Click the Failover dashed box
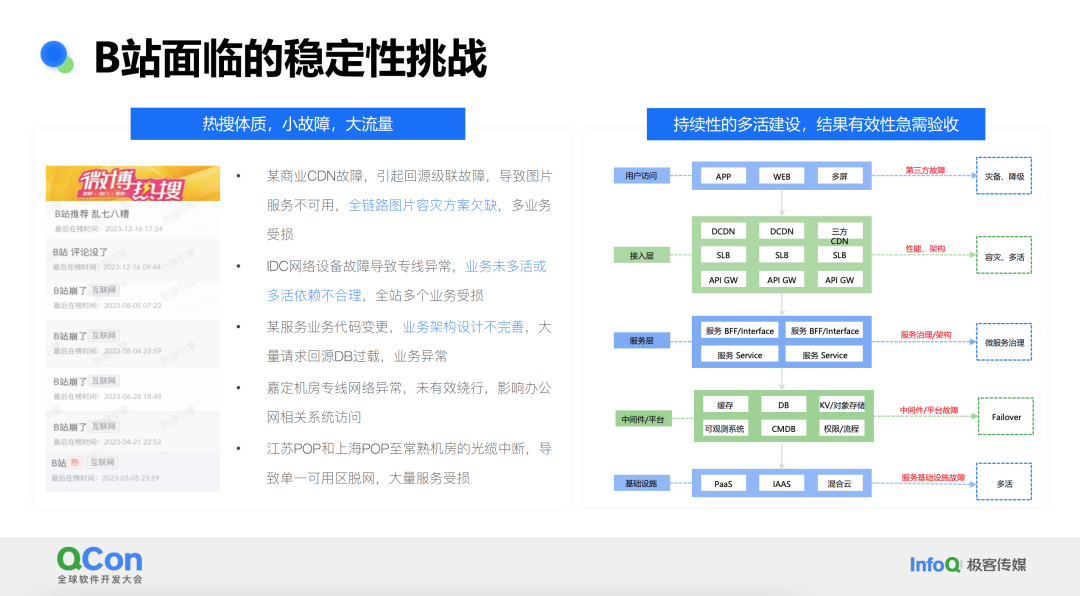The height and width of the screenshot is (596, 1080). point(1006,417)
